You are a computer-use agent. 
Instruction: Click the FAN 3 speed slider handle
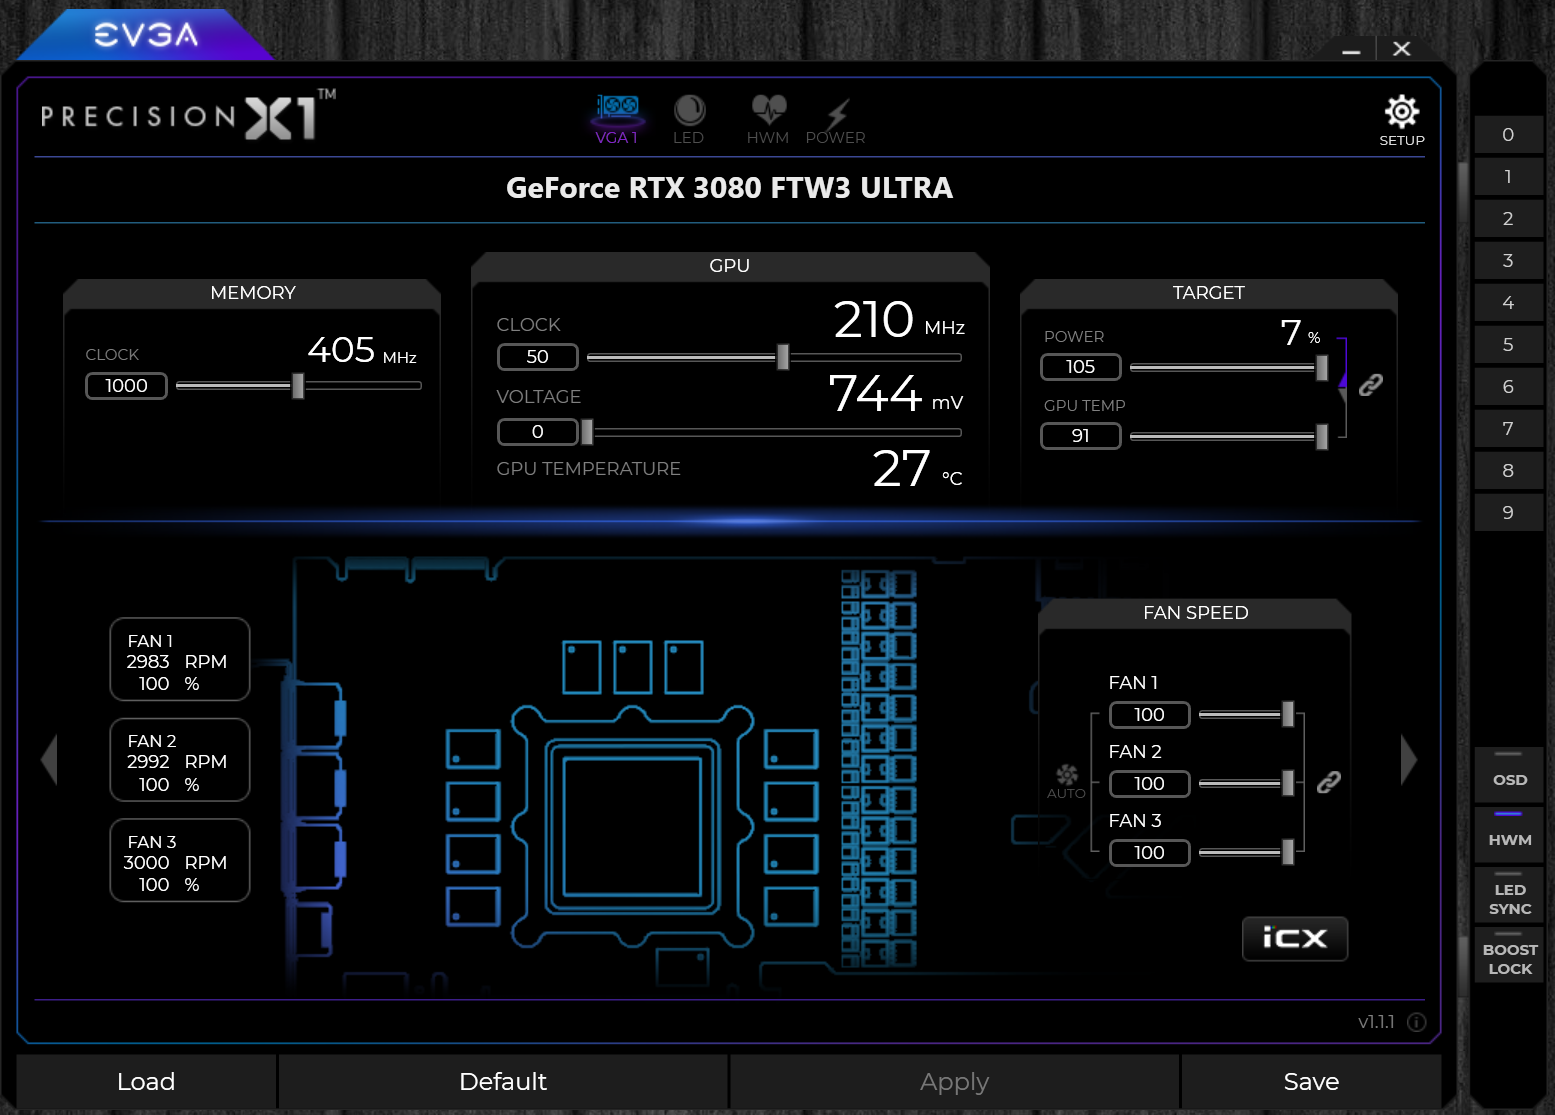1288,852
